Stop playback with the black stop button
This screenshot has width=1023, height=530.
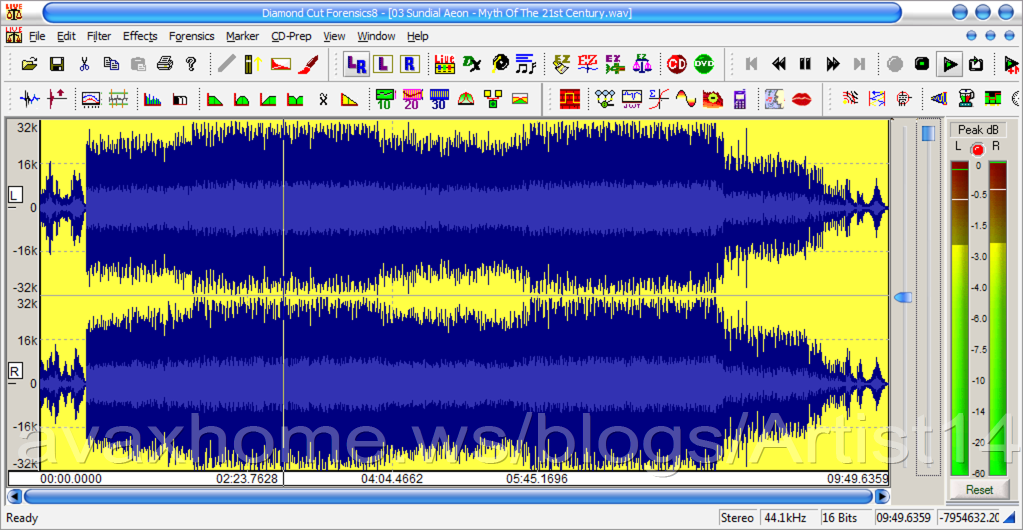pyautogui.click(x=922, y=64)
